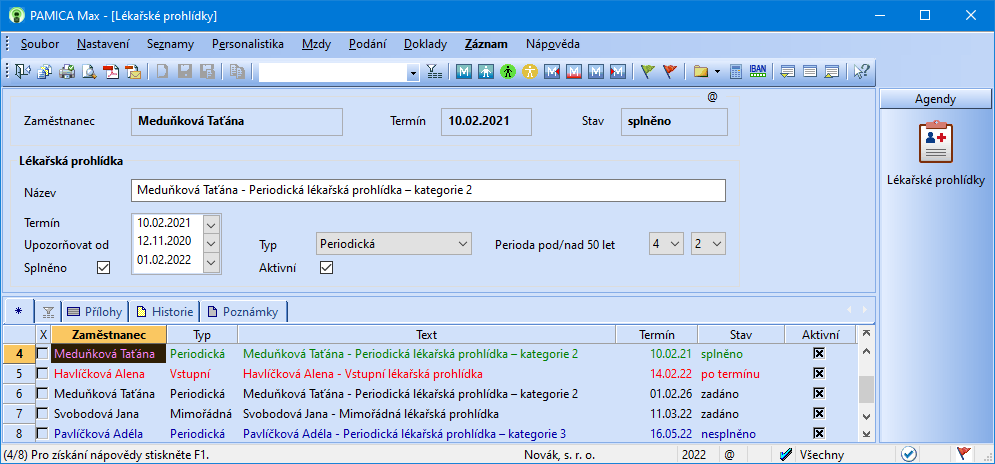
Task: Click the send PDF by email icon
Action: click(133, 72)
